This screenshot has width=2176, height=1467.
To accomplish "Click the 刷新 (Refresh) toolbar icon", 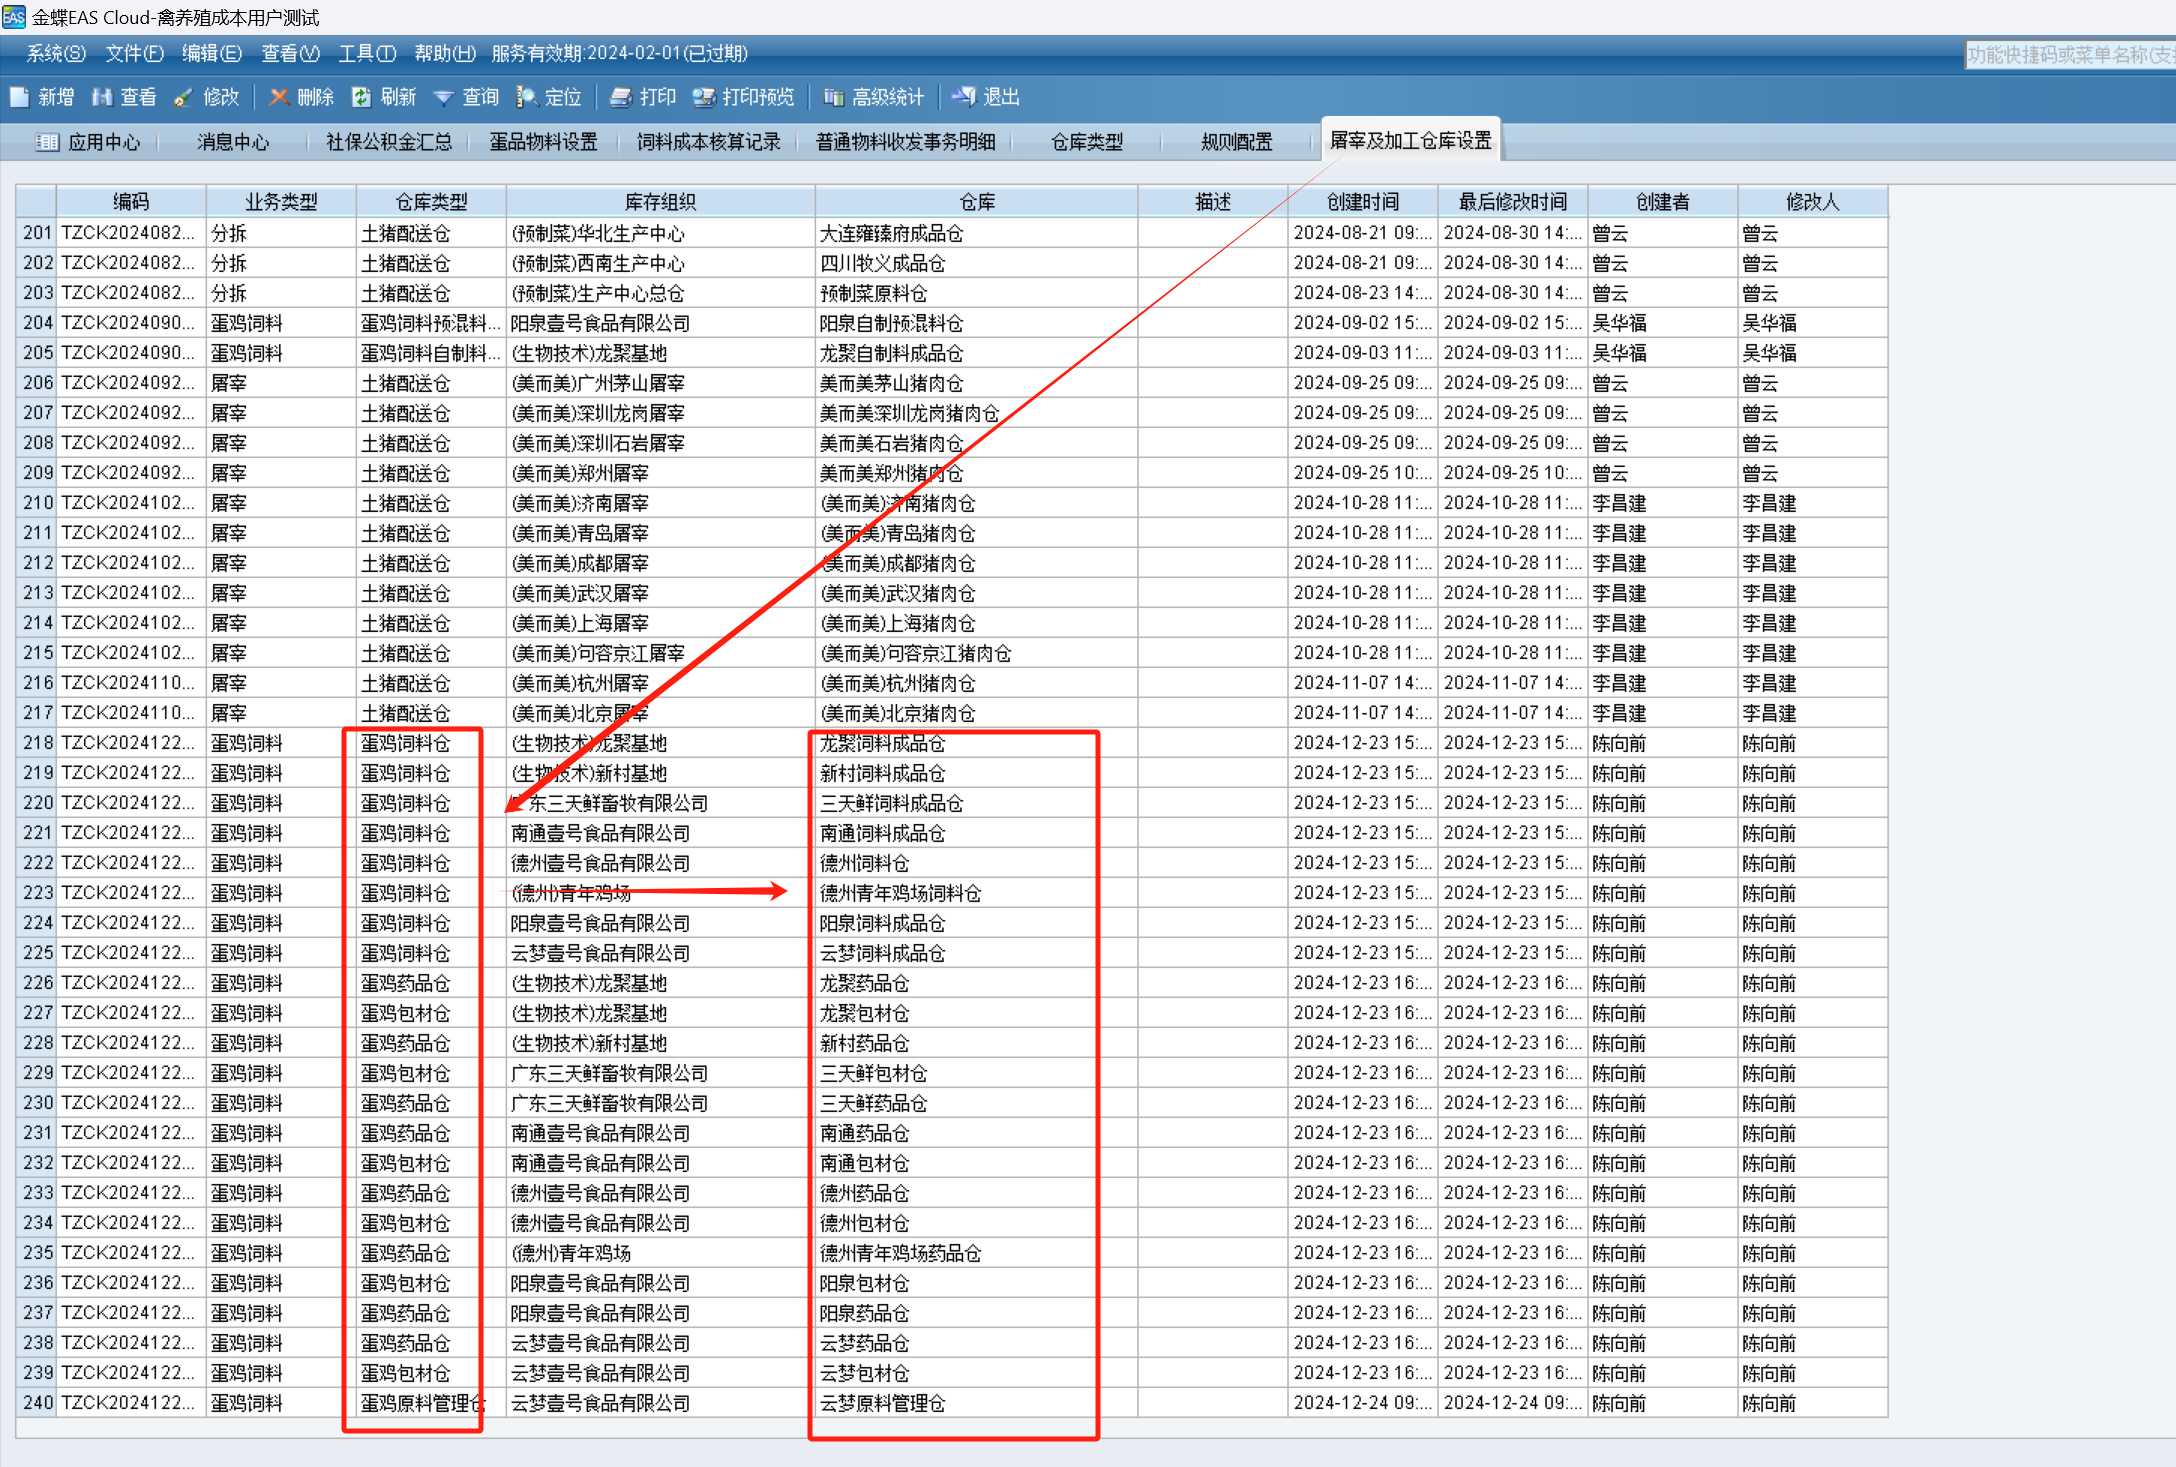I will (362, 97).
